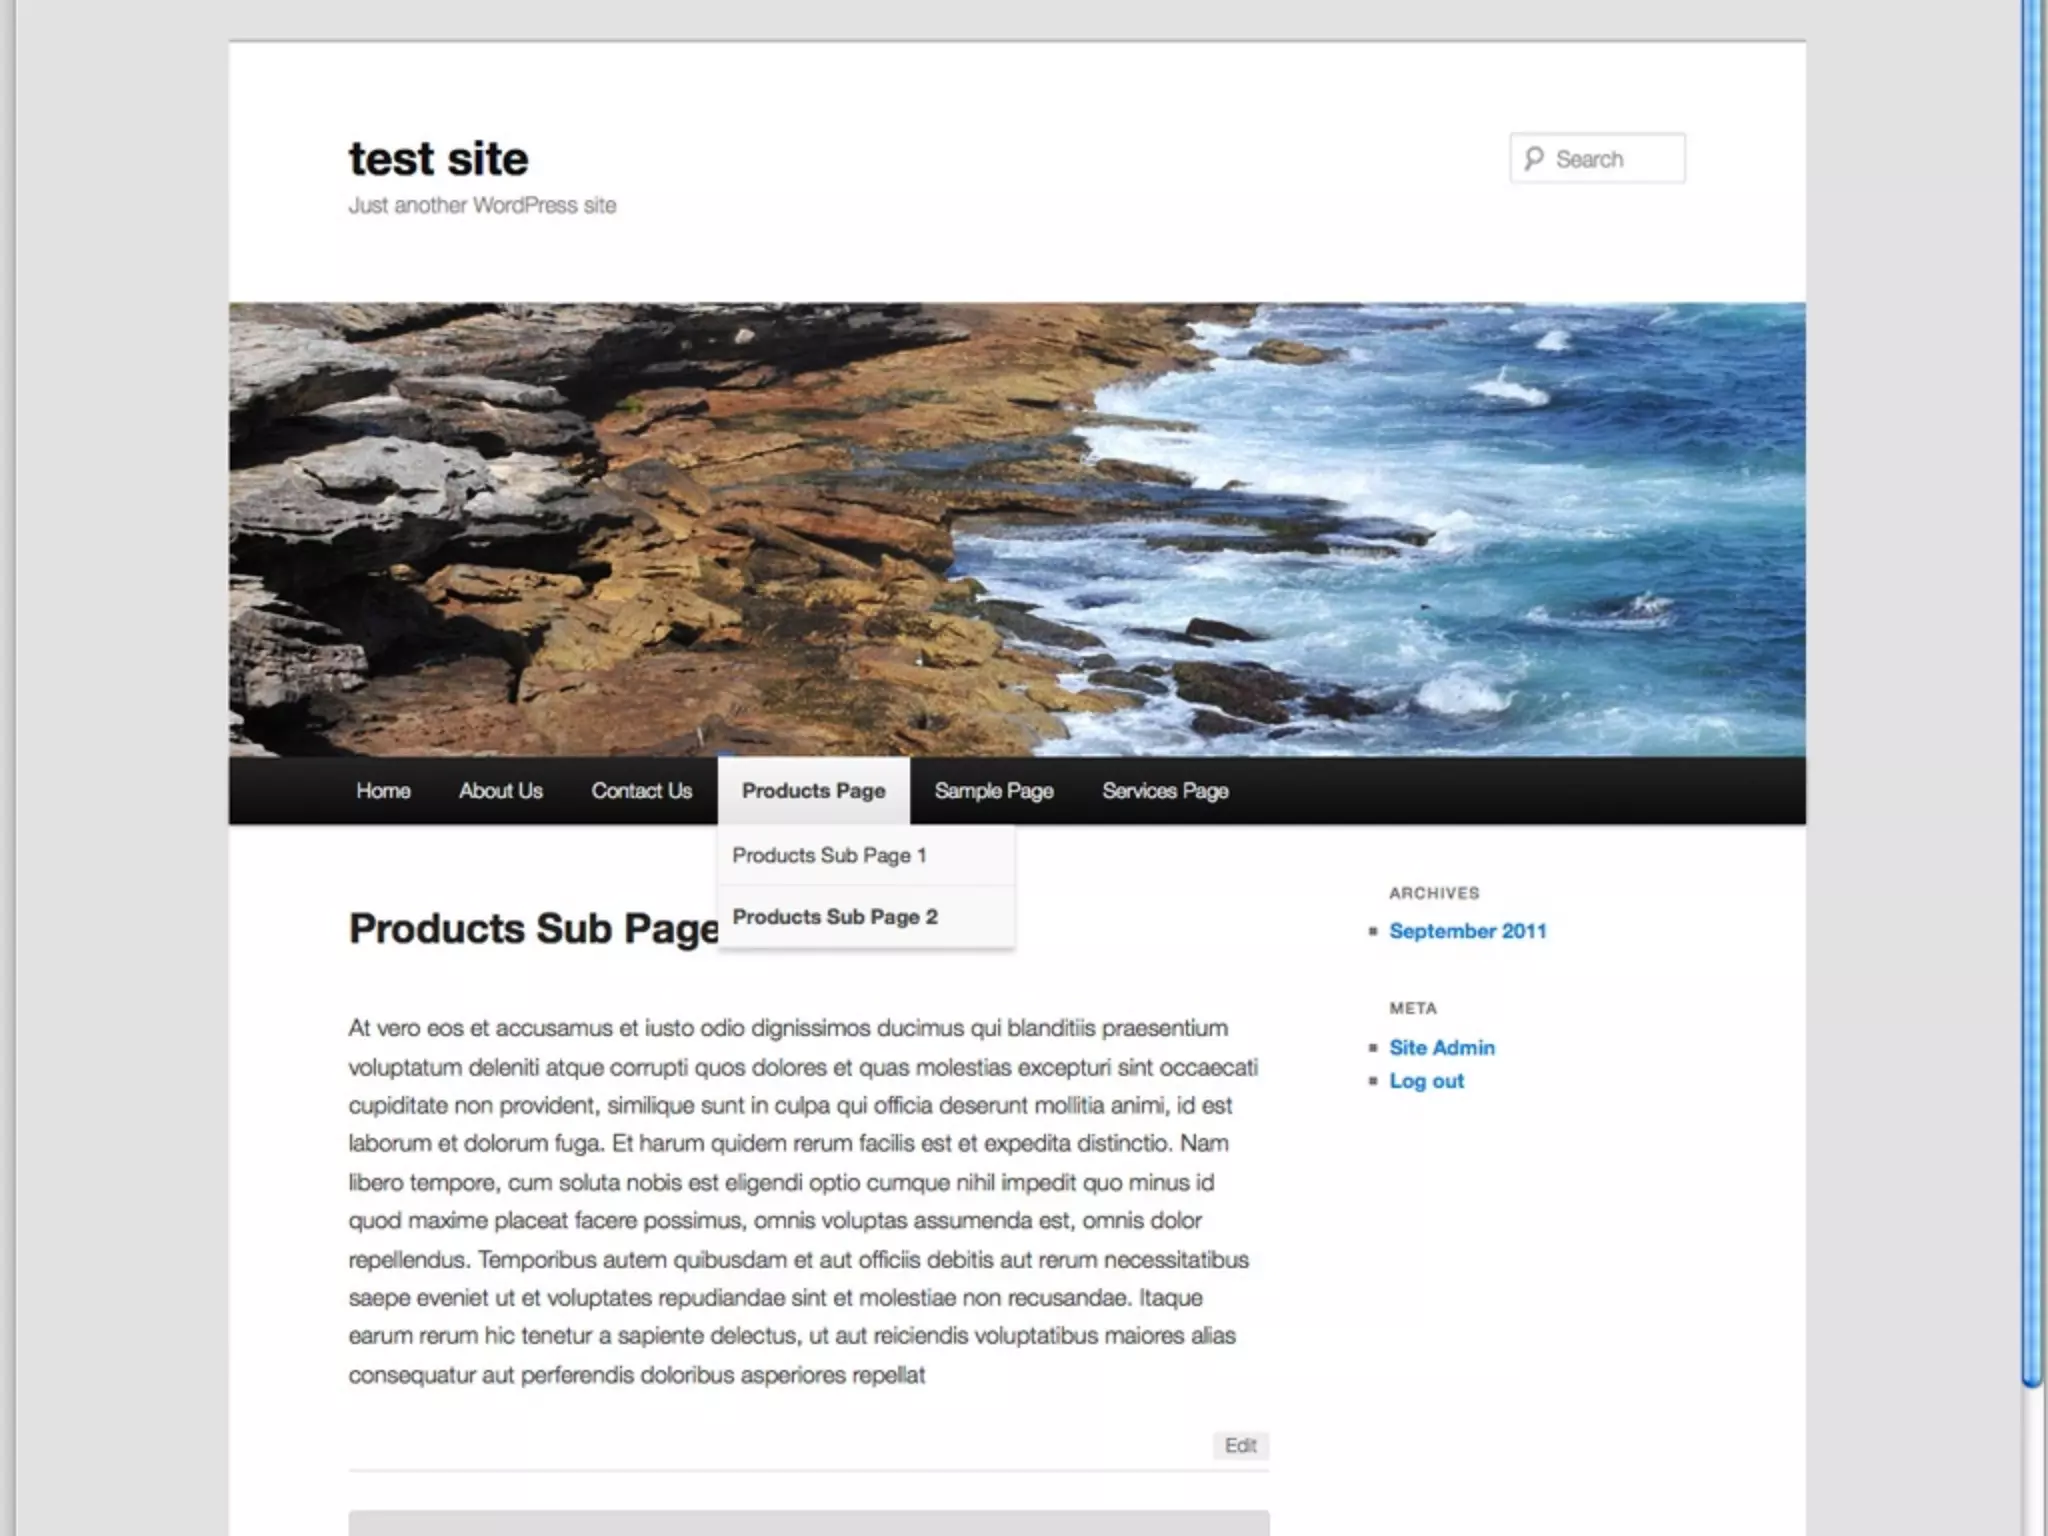The image size is (2048, 1536).
Task: Select Products Sub Page 2 entry
Action: pyautogui.click(x=835, y=917)
